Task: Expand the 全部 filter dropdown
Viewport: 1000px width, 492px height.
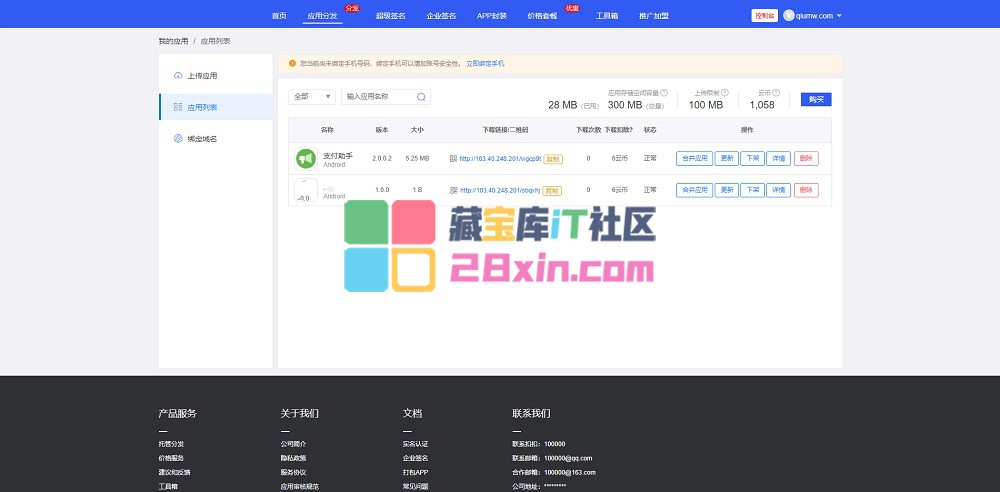Action: 312,97
